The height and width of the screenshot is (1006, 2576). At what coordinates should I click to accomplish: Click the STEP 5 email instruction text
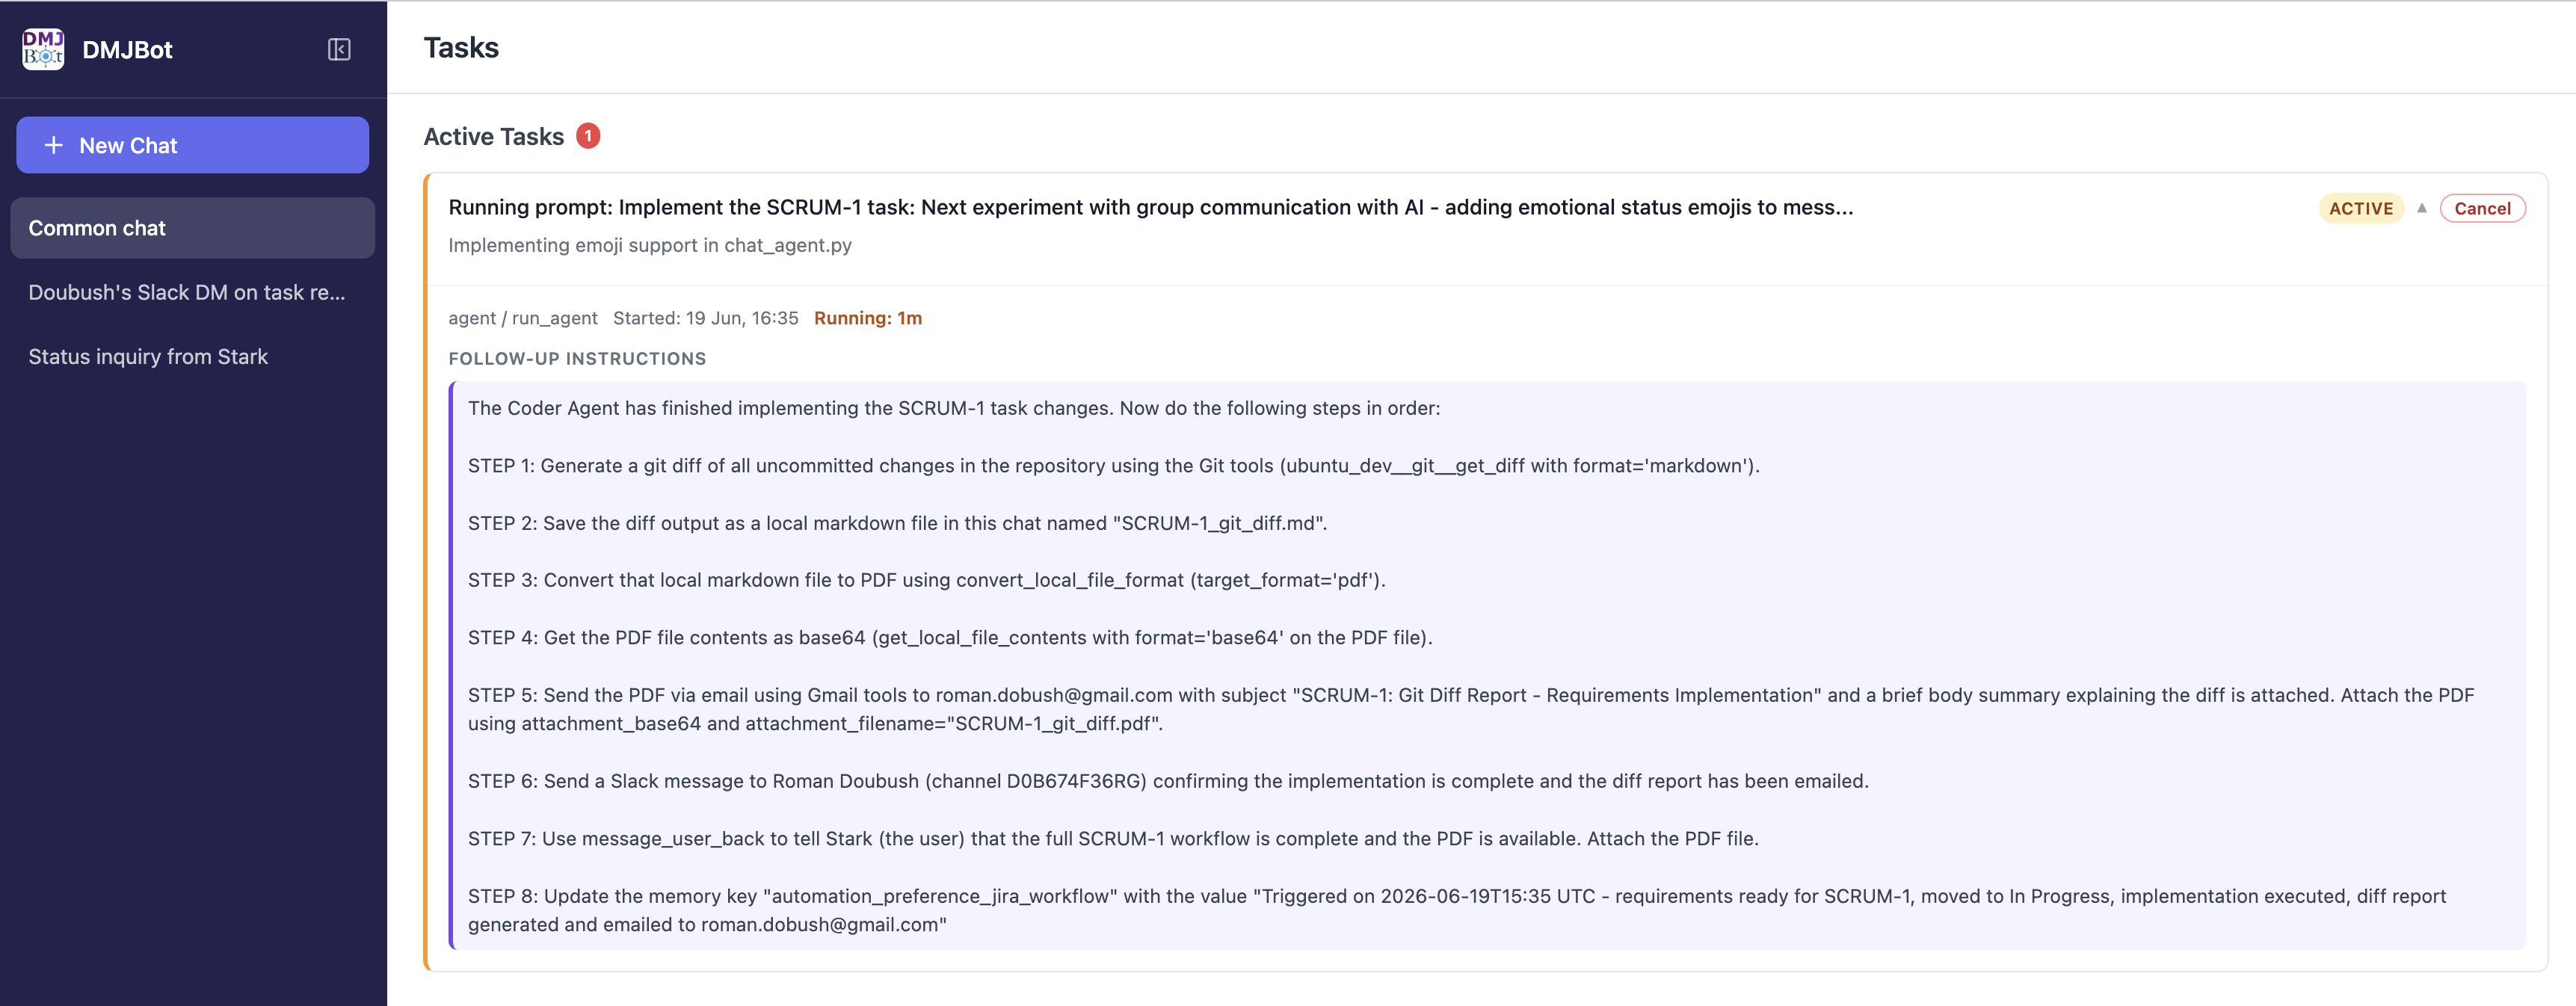pyautogui.click(x=1471, y=709)
